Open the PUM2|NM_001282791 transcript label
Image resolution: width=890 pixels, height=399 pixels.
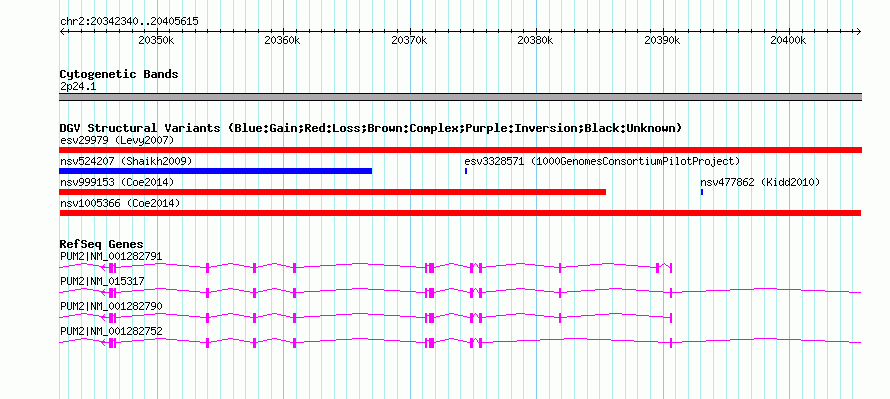tap(111, 257)
